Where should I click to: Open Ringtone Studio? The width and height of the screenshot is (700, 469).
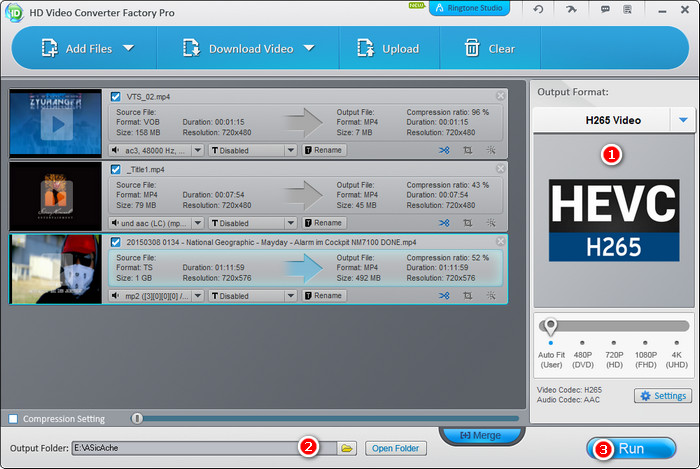469,8
